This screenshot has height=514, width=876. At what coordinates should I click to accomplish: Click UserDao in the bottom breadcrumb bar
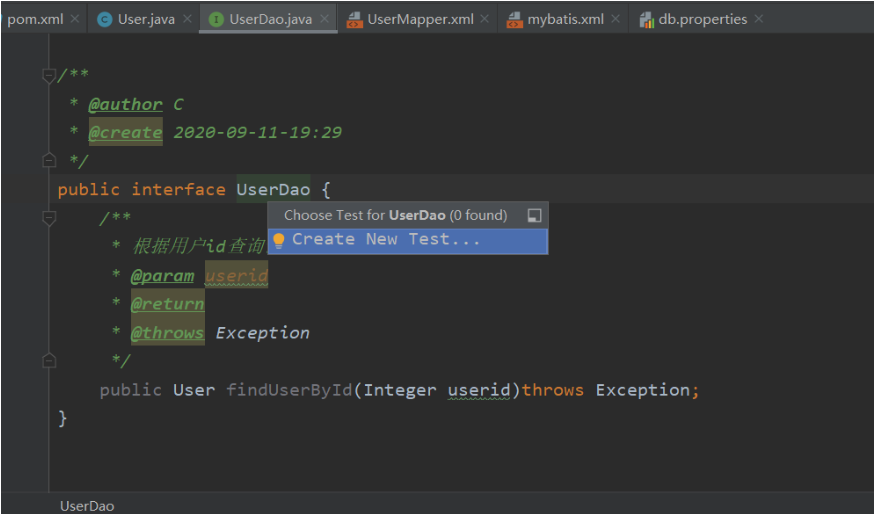pyautogui.click(x=87, y=506)
